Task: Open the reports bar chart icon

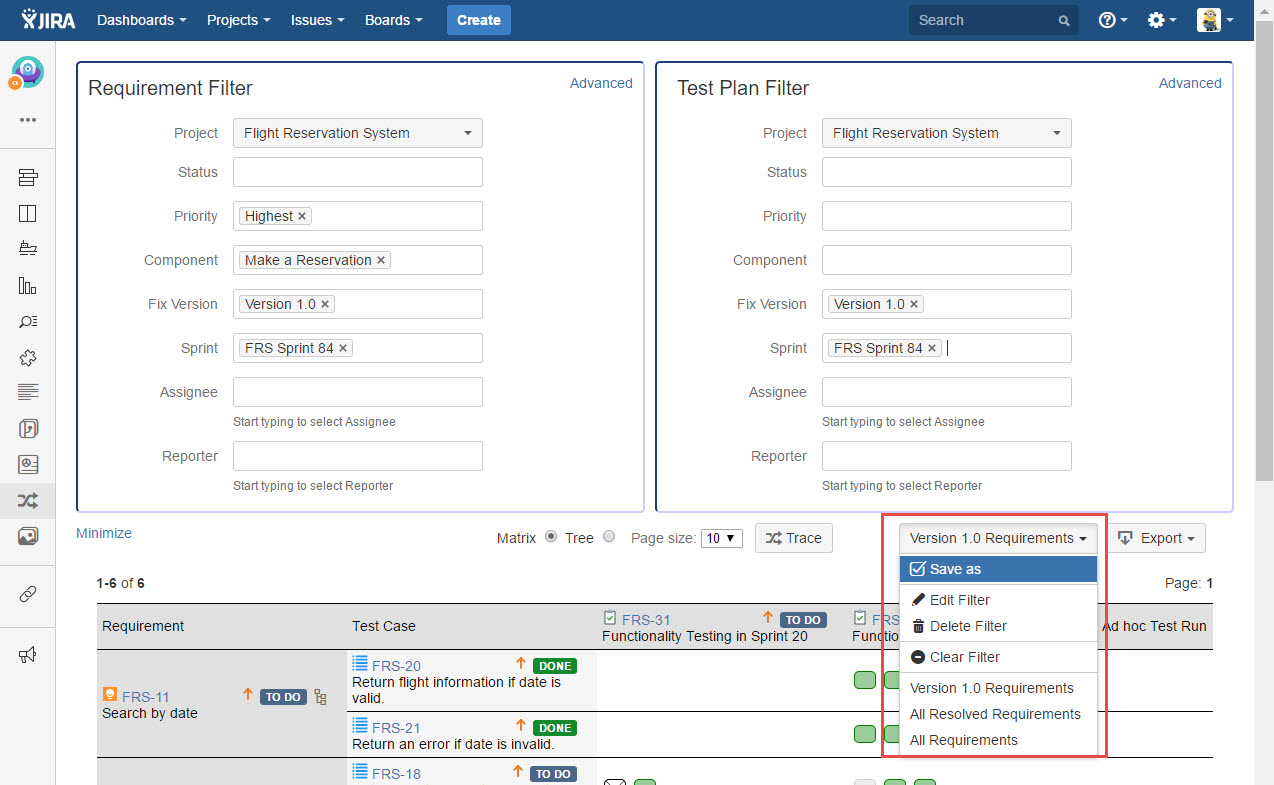Action: pyautogui.click(x=27, y=286)
